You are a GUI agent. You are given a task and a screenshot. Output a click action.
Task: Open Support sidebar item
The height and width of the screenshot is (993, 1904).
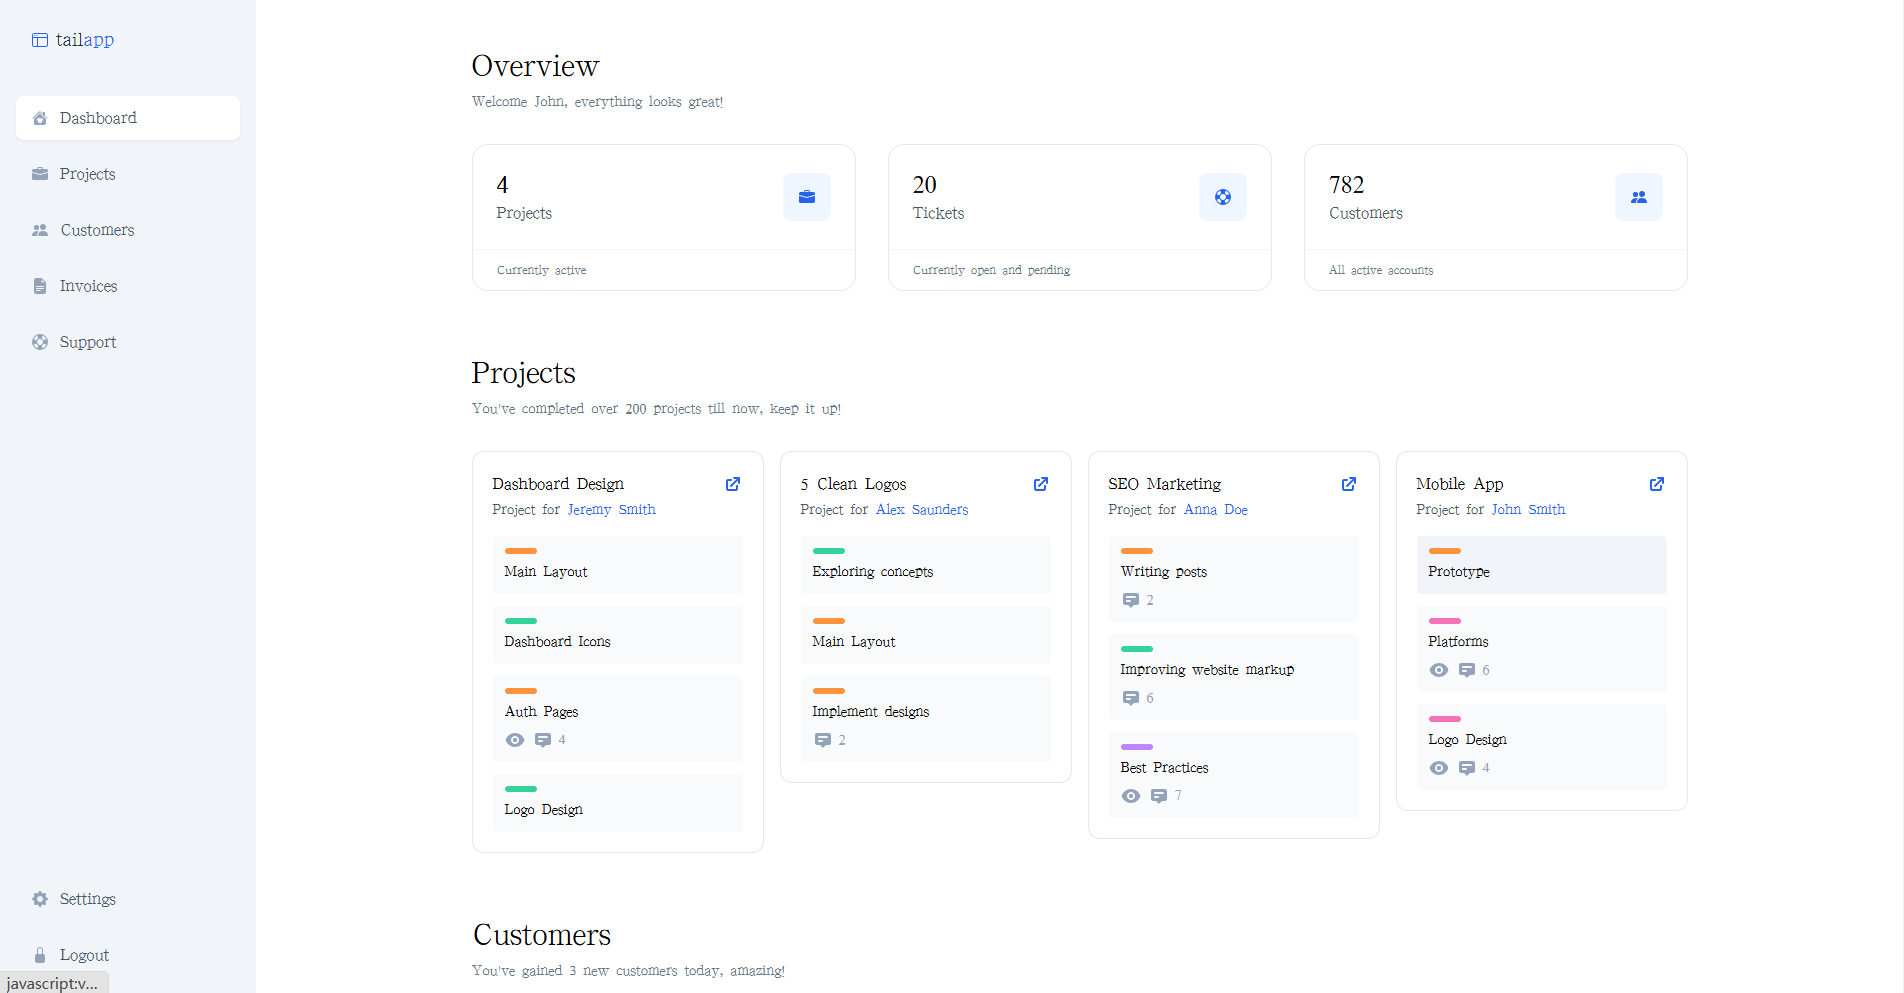point(128,342)
